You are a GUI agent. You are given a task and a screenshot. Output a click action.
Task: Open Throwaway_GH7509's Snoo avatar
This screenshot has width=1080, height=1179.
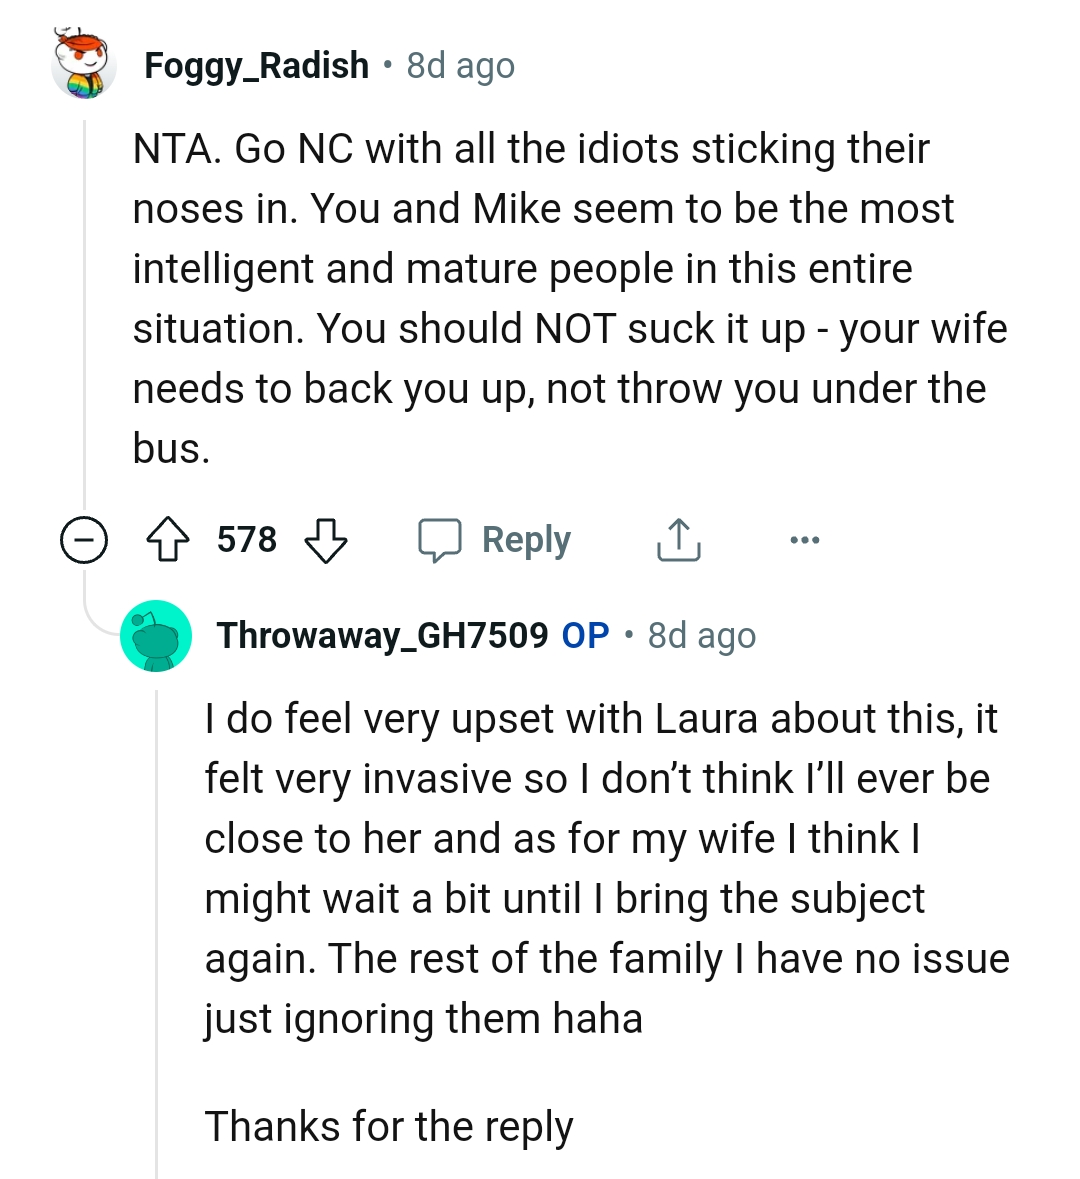pos(156,635)
